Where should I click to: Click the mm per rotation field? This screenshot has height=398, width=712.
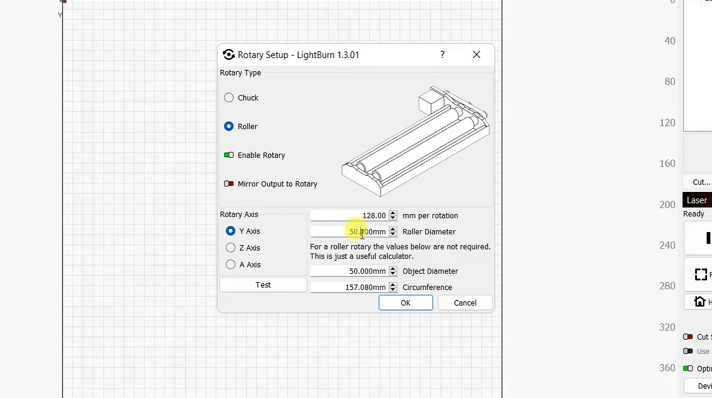[350, 215]
